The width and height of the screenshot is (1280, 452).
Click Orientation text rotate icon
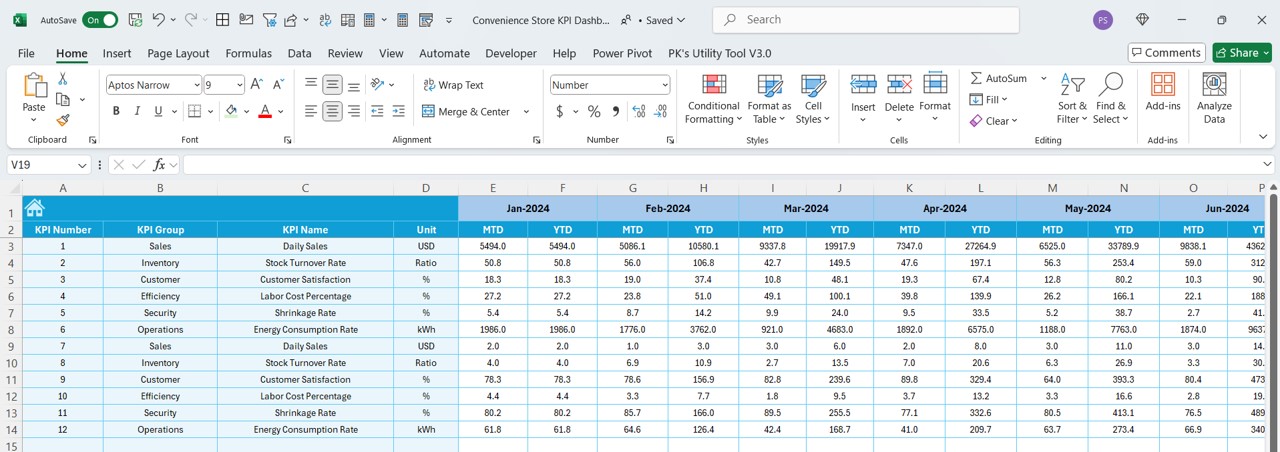pyautogui.click(x=378, y=85)
